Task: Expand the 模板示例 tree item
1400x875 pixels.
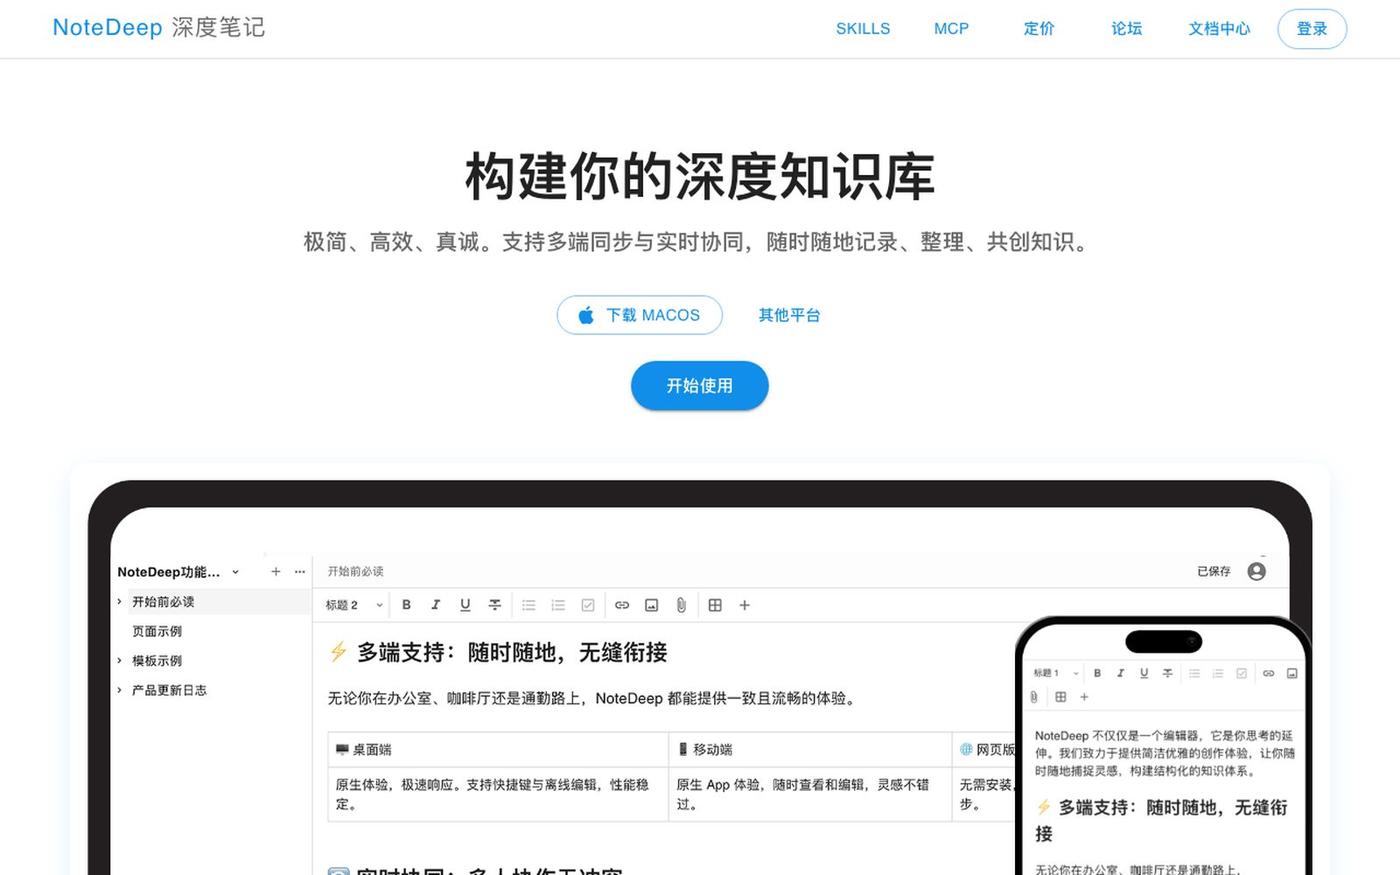Action: pos(119,661)
